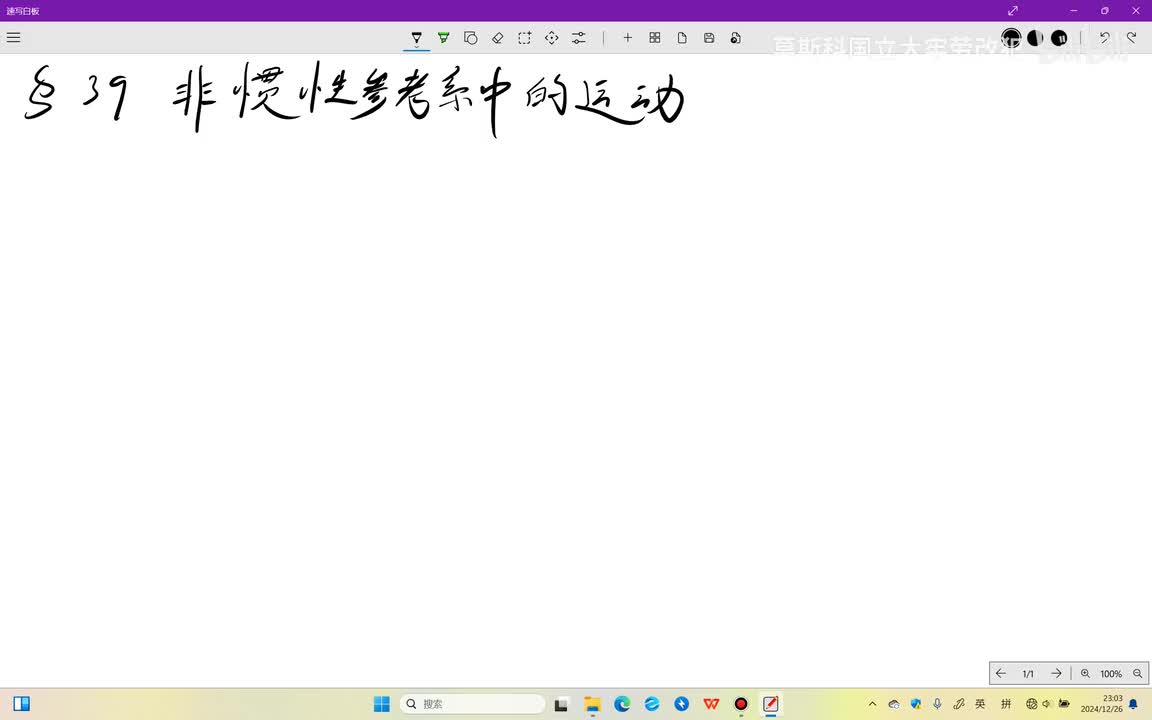Image resolution: width=1152 pixels, height=720 pixels.
Task: Create a new blank document
Action: 682,37
